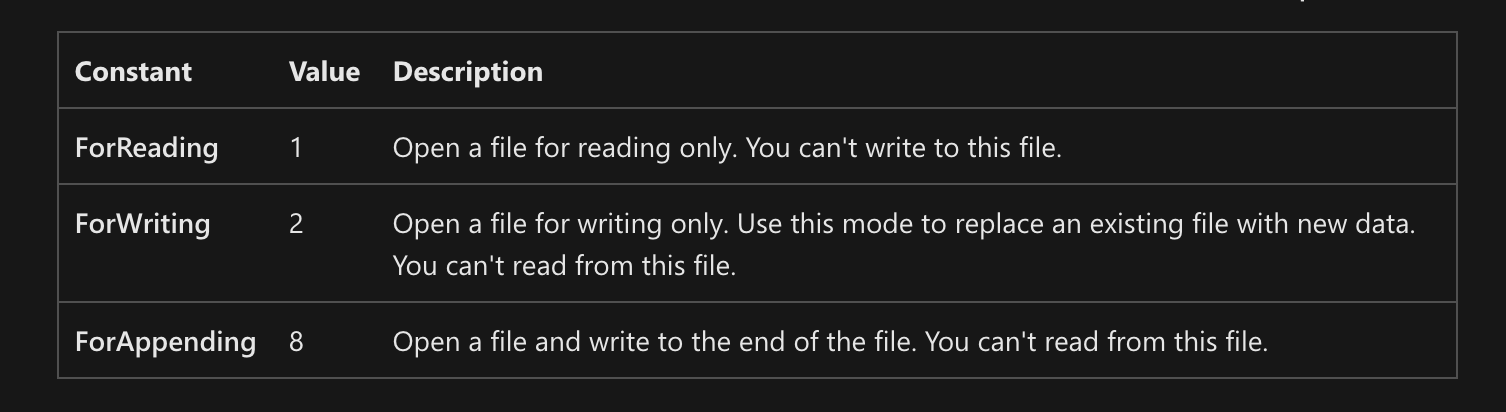Click value 1 in the ForReading row
The height and width of the screenshot is (412, 1506).
click(296, 148)
